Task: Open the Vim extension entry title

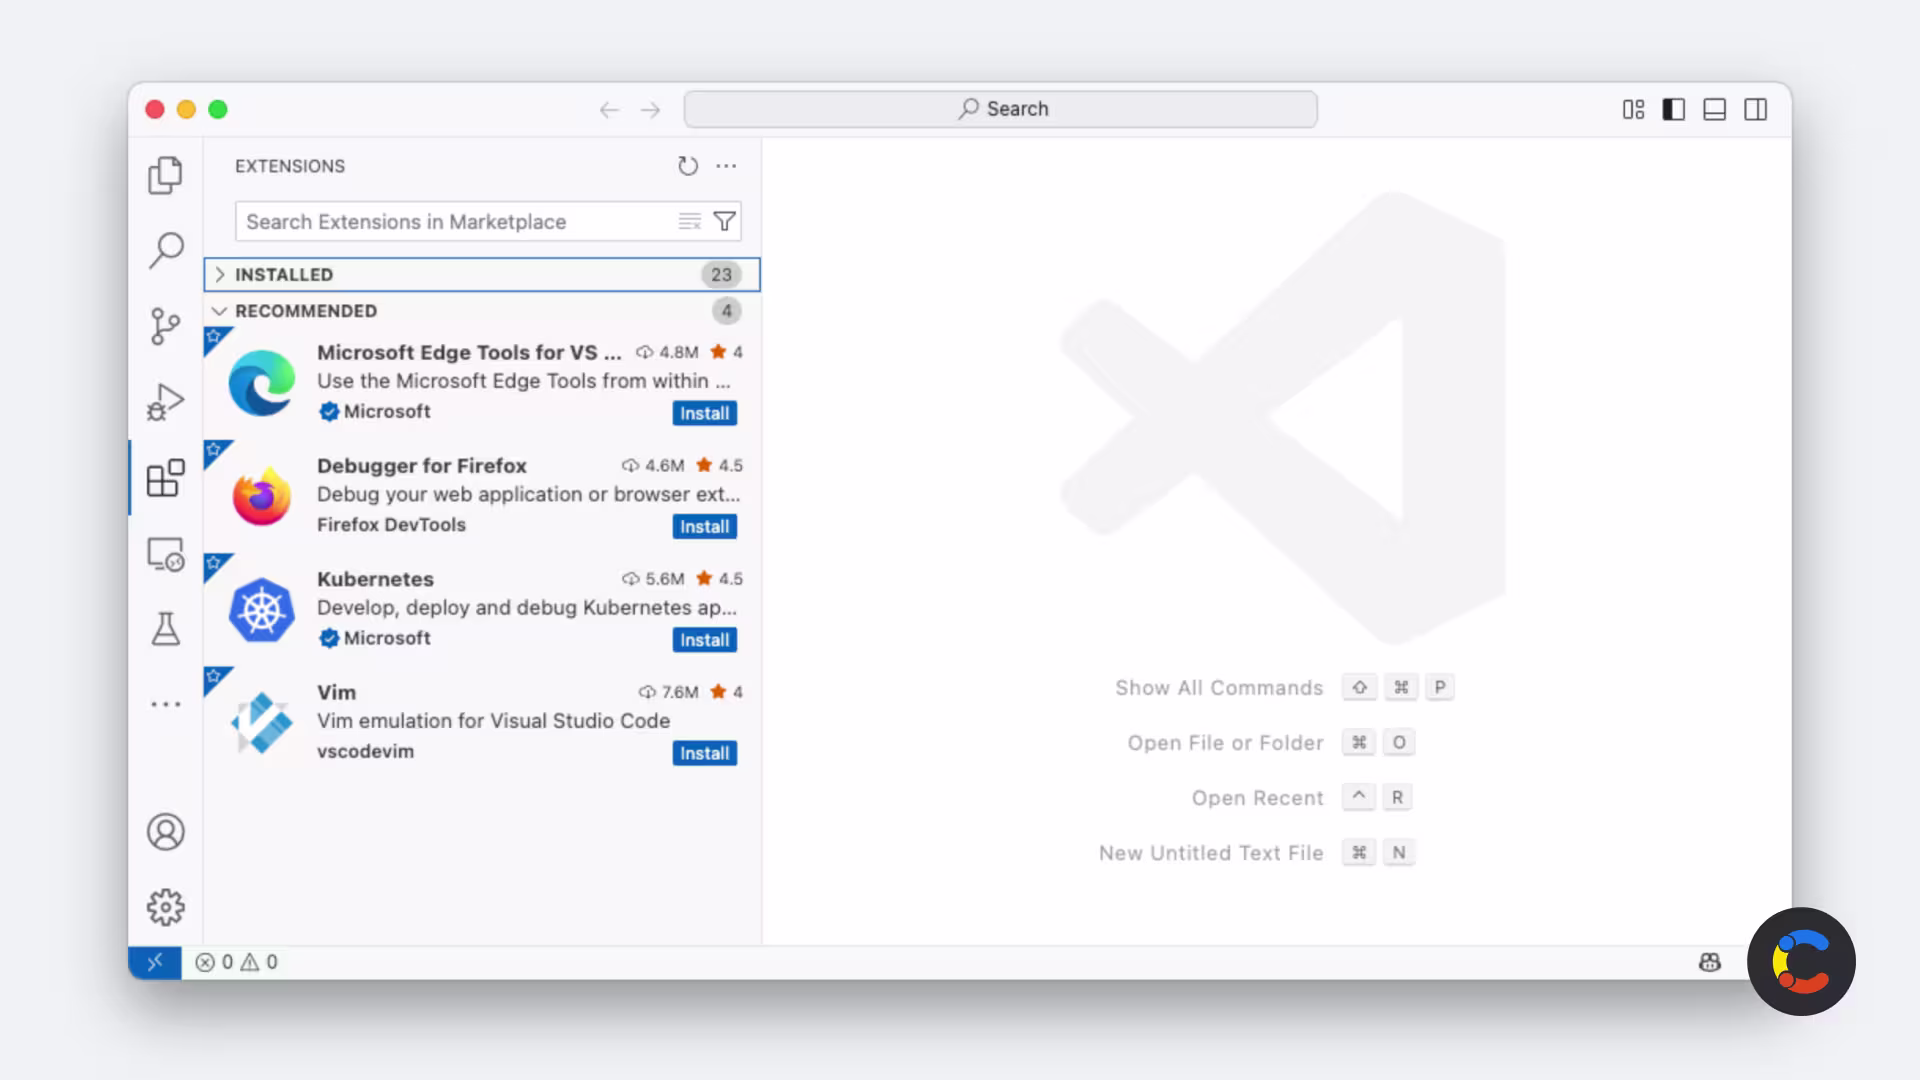Action: click(x=337, y=692)
